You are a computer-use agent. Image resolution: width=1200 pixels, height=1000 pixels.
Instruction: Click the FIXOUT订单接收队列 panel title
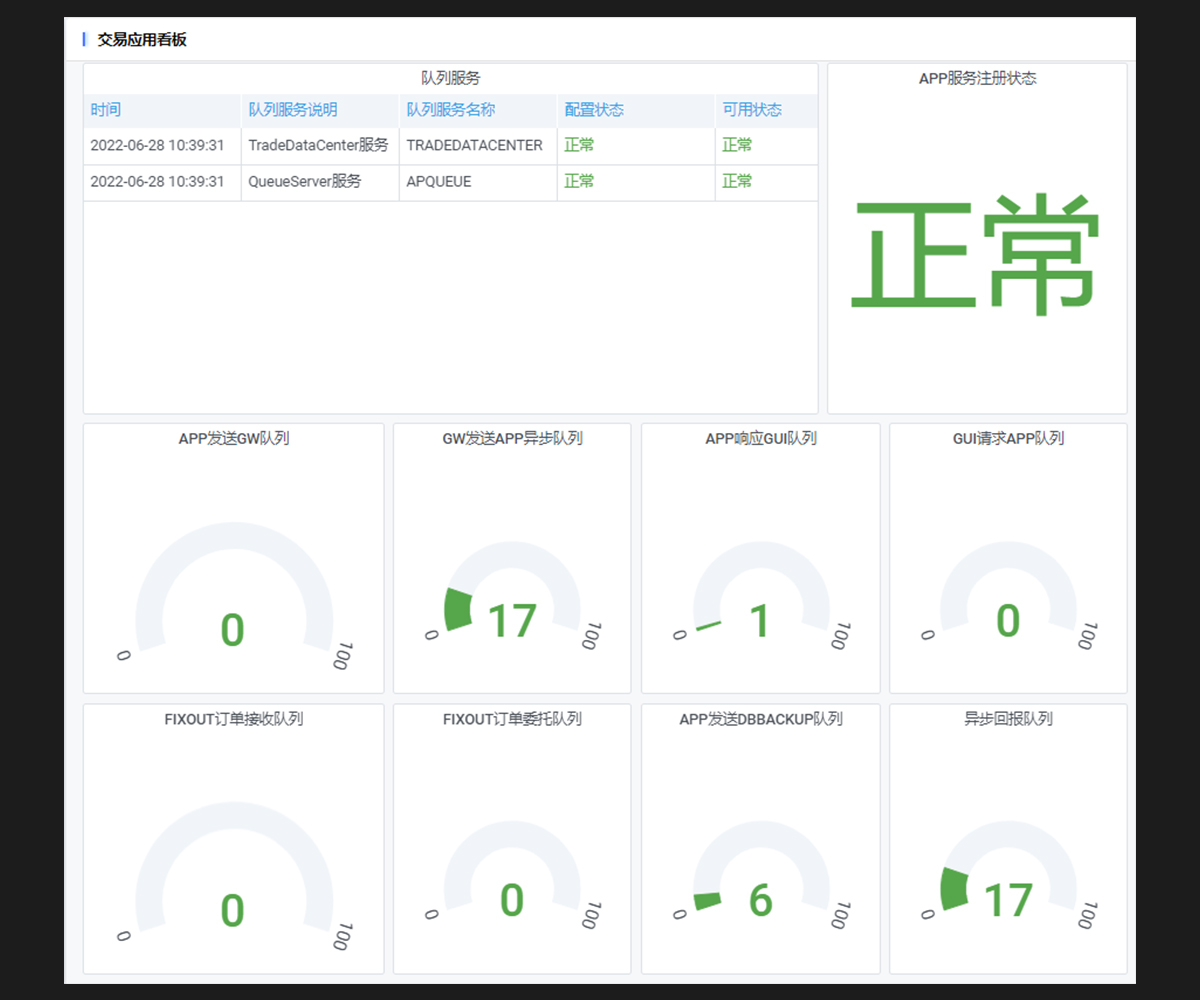(x=234, y=719)
